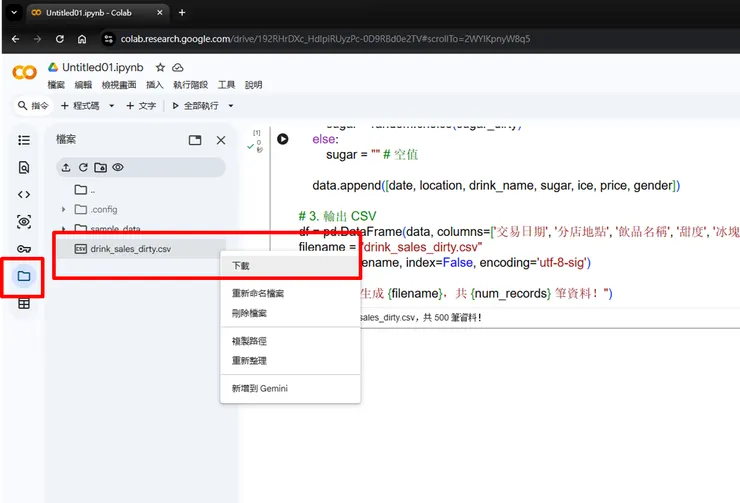Screen dimensions: 740x503
Task: Open find and replace sidebar icon
Action: [24, 167]
